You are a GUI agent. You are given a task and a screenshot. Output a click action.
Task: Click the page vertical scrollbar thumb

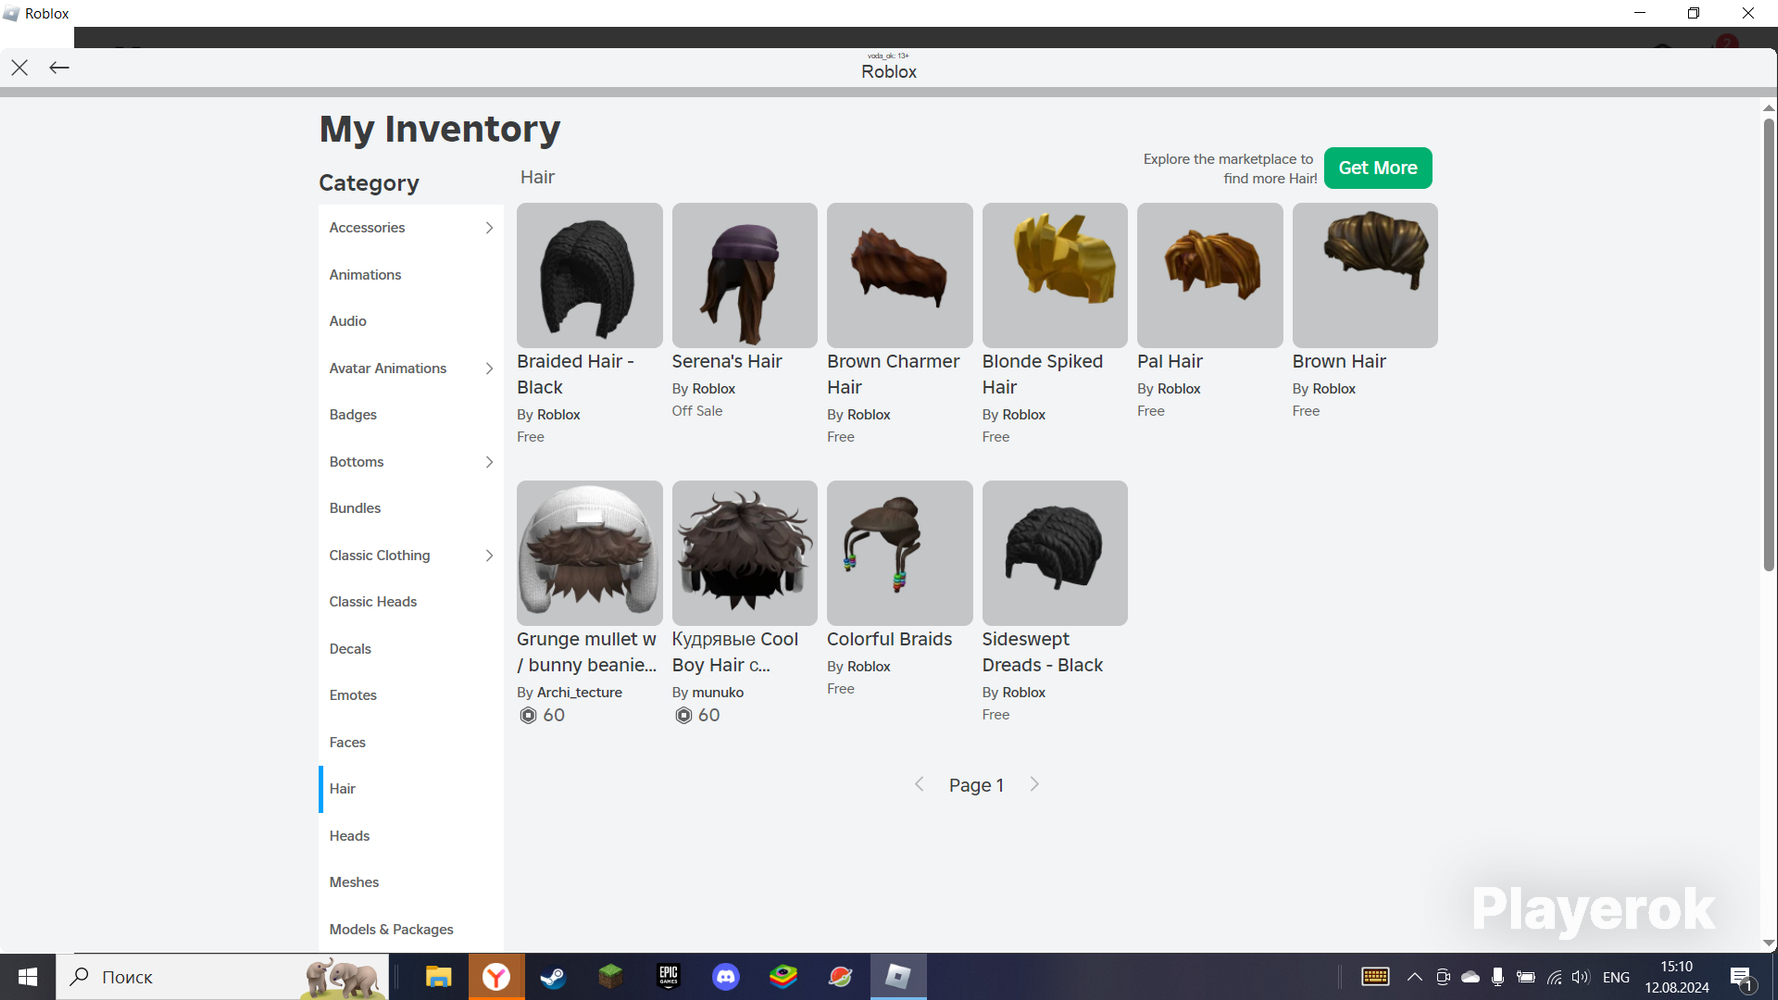[x=1768, y=345]
